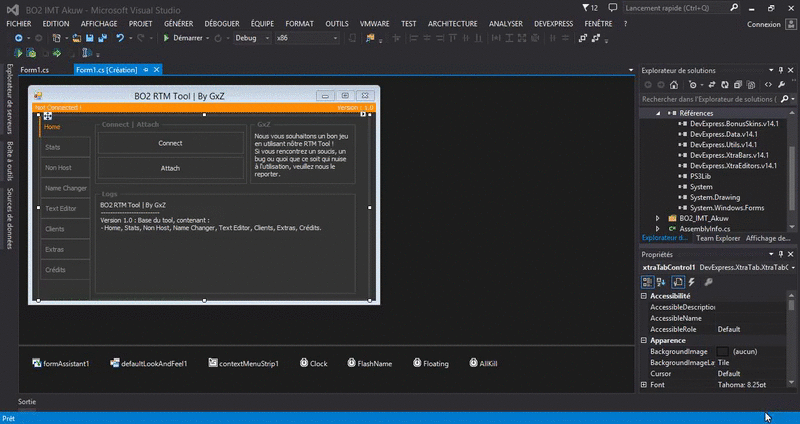
Task: Click the BackgroundImage preview swatch
Action: (722, 352)
